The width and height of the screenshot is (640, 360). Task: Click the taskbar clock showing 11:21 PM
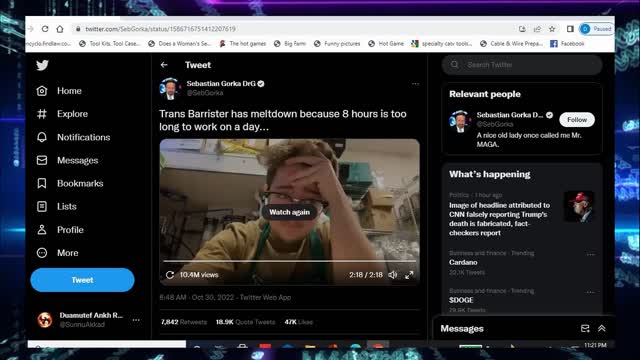click(595, 345)
